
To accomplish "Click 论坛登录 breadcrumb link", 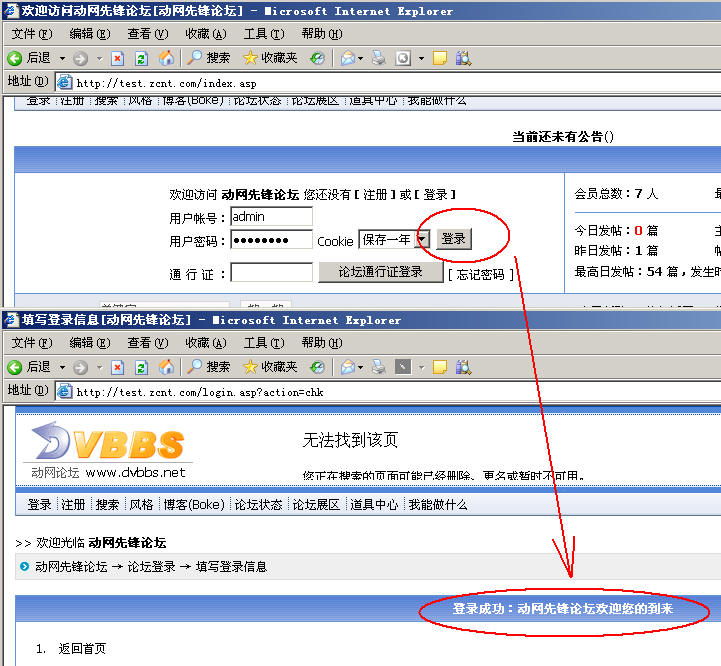I will point(152,566).
